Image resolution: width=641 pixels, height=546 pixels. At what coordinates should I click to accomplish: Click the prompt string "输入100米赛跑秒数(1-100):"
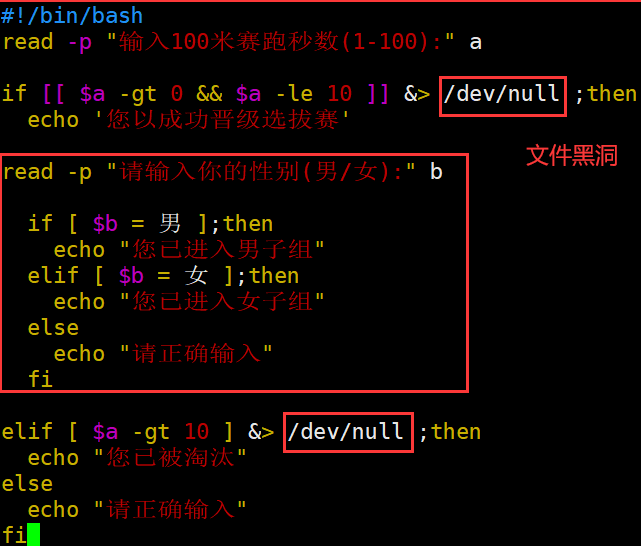coord(280,42)
